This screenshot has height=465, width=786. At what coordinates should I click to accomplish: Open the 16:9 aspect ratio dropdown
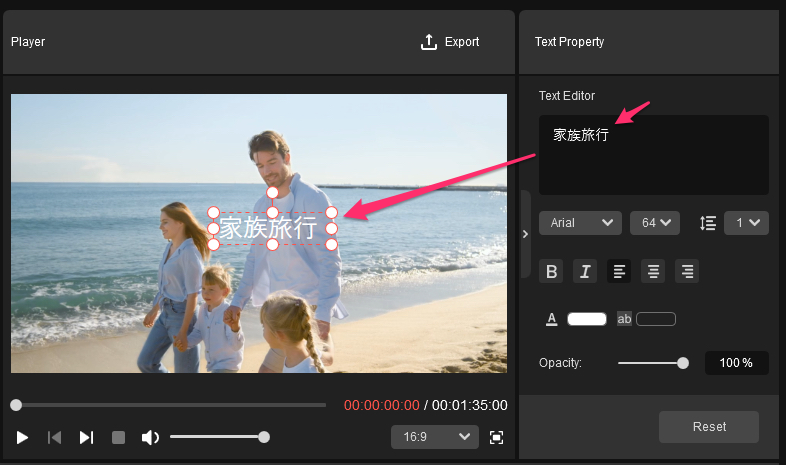(x=435, y=437)
